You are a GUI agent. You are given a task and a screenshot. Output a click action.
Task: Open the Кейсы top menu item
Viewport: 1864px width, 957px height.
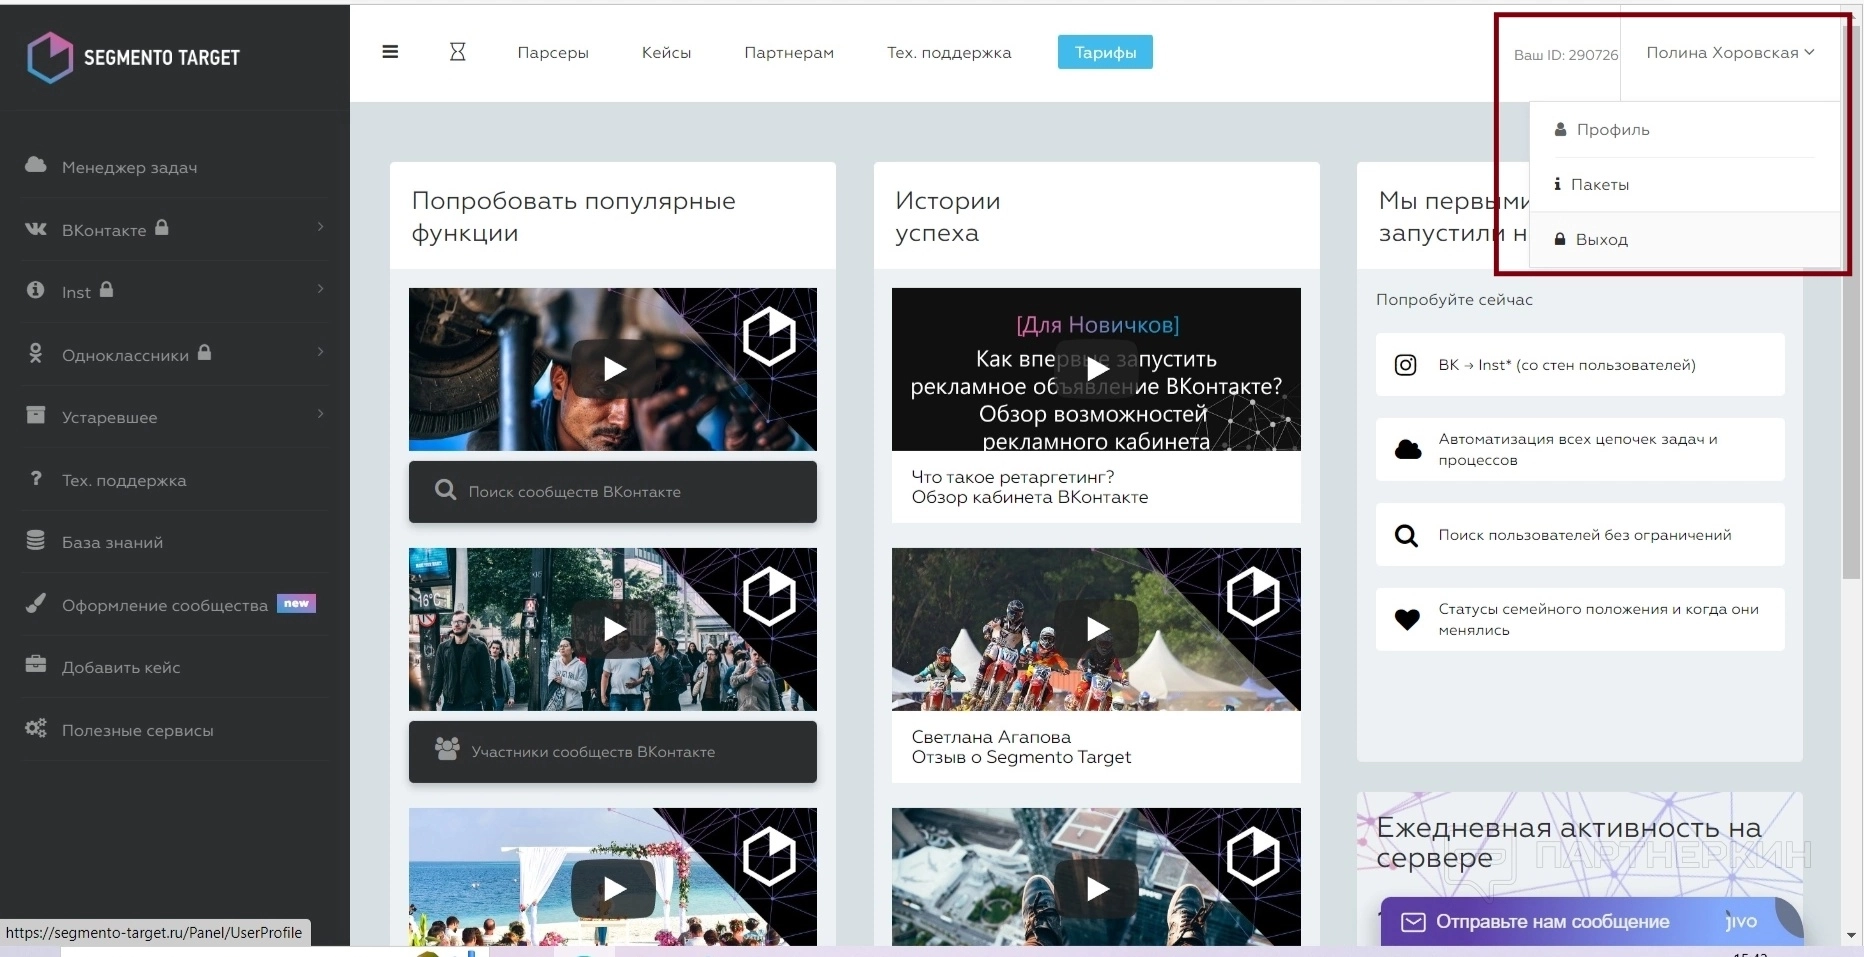pyautogui.click(x=666, y=53)
